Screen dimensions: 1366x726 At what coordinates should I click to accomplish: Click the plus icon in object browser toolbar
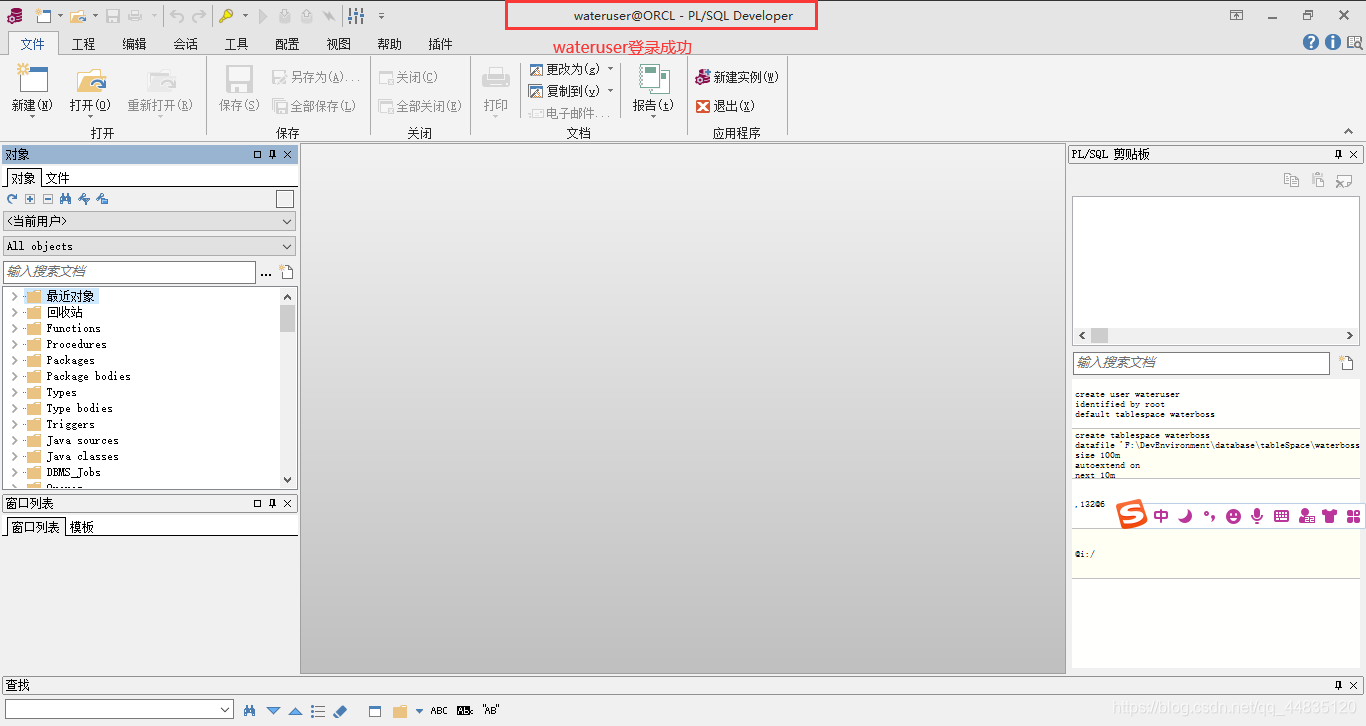(x=30, y=199)
